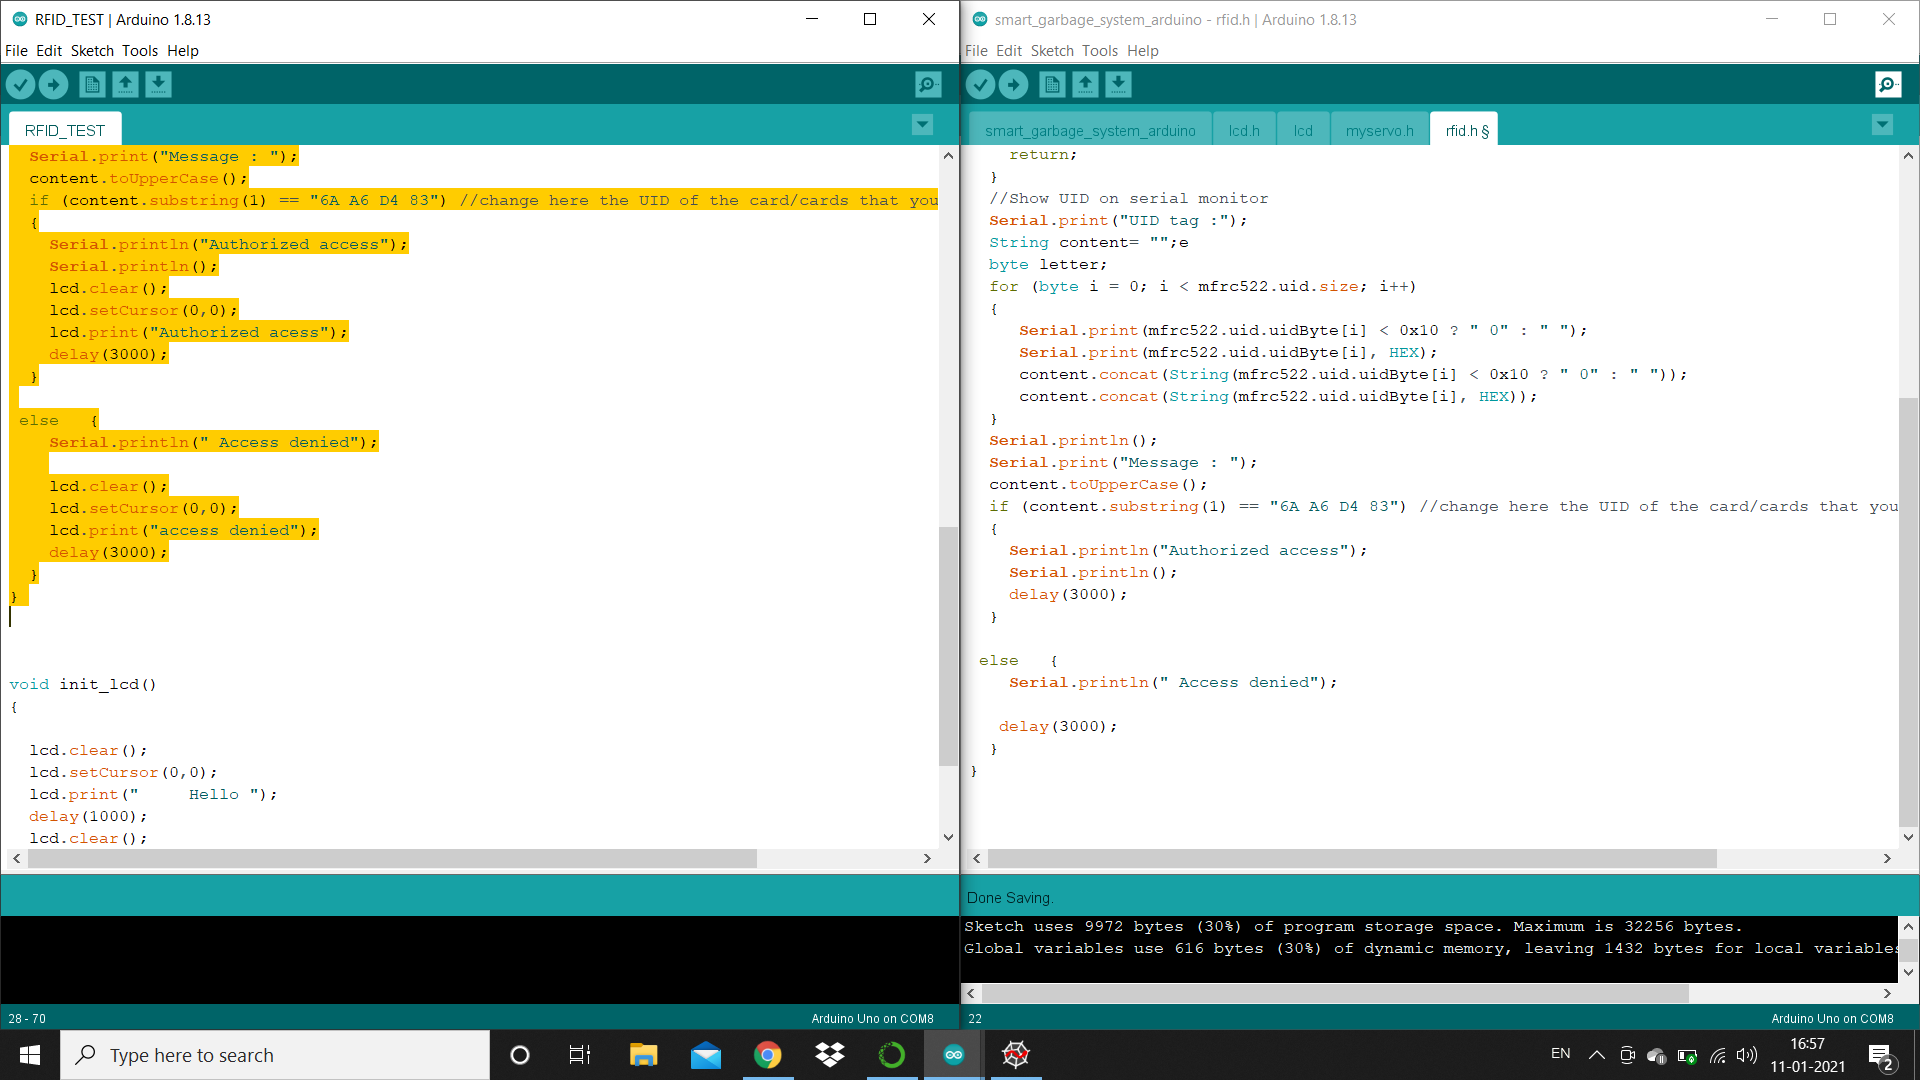
Task: Open Serial Monitor in RFID_TEST window
Action: coord(928,85)
